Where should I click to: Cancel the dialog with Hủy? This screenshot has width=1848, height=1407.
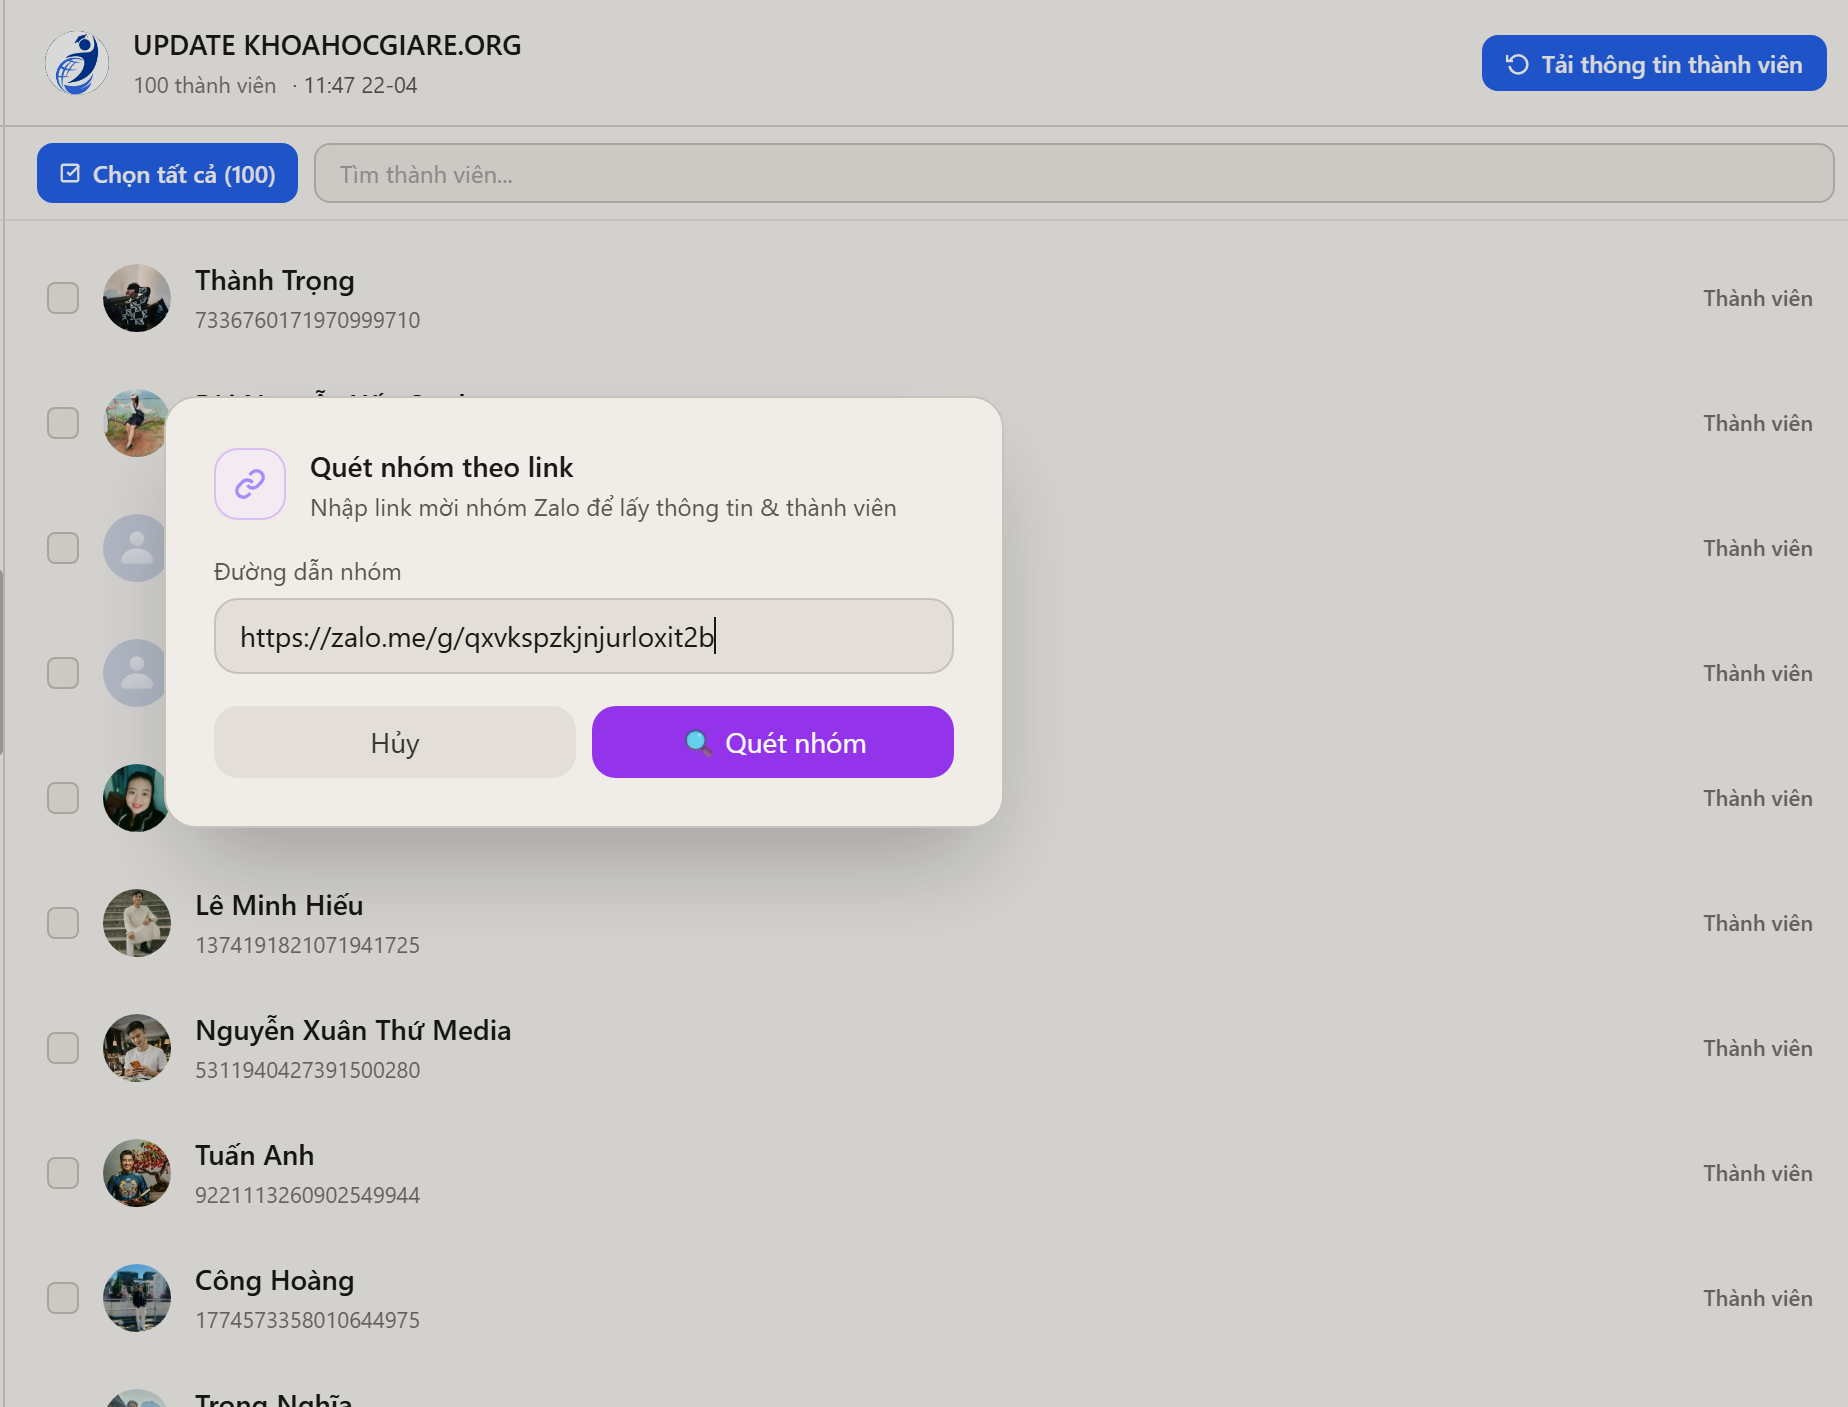pos(395,742)
